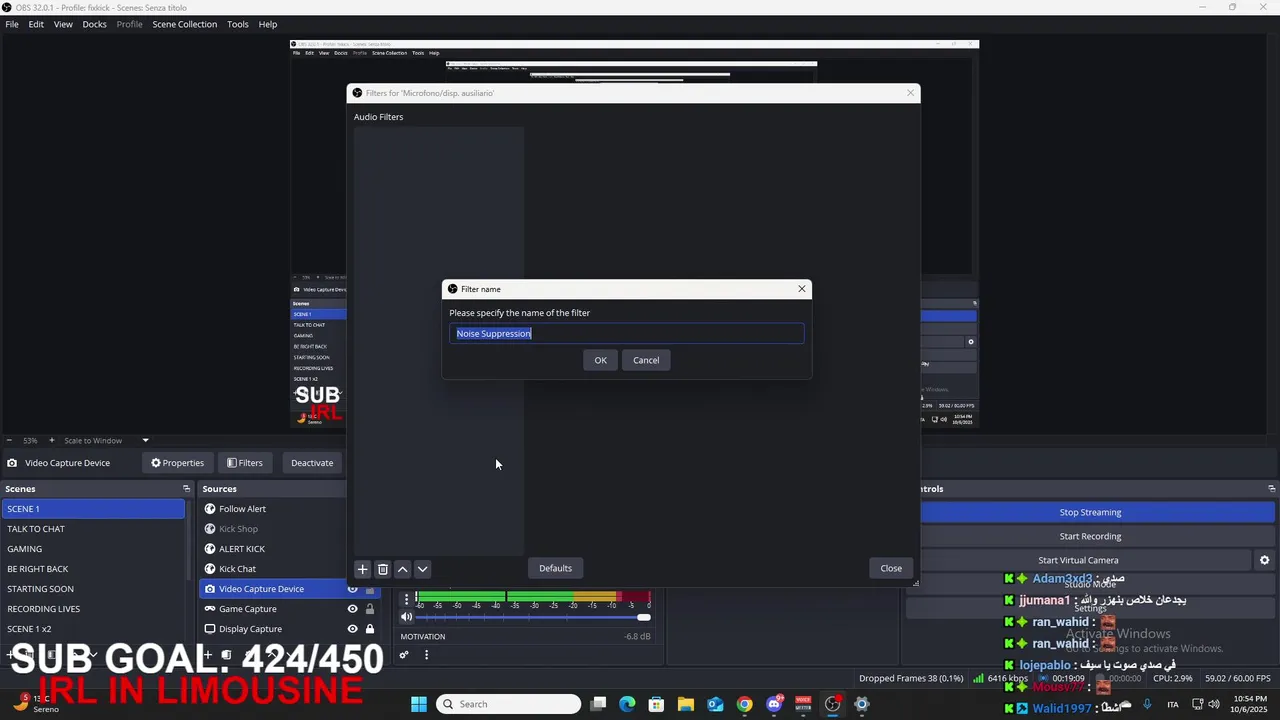This screenshot has width=1280, height=720.
Task: Open the Docks menu
Action: click(94, 24)
